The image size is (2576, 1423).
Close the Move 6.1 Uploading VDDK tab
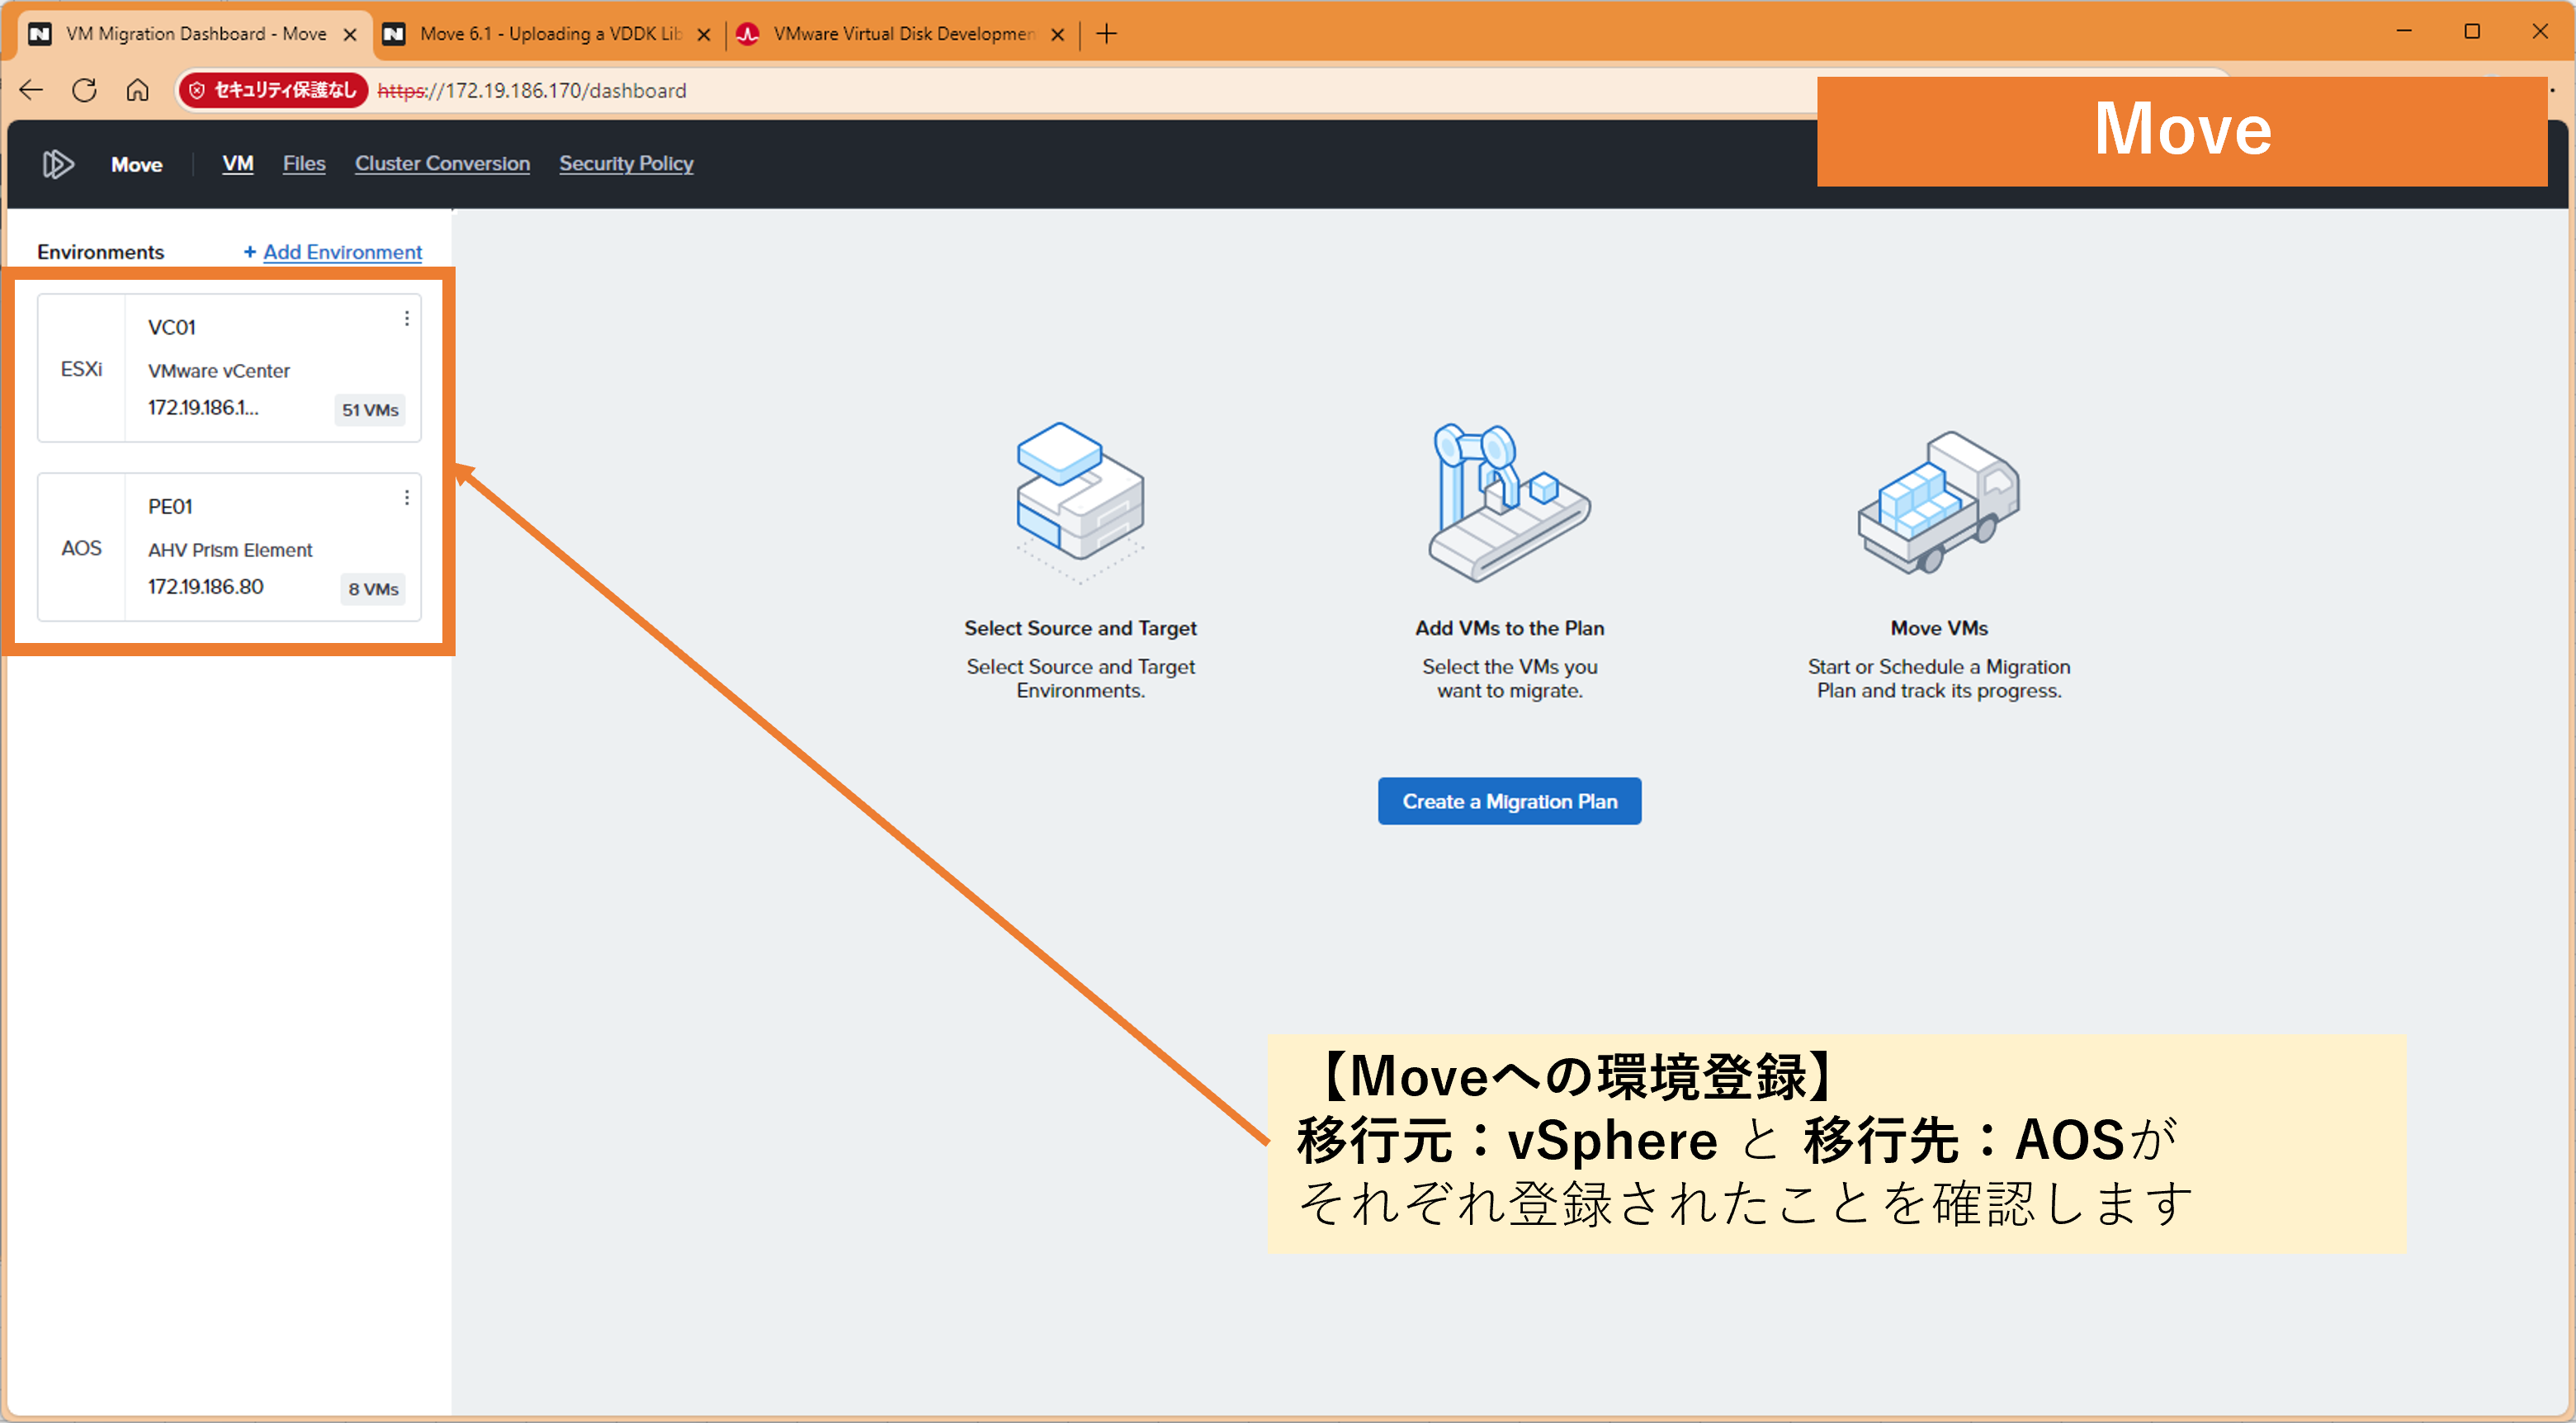click(x=704, y=34)
